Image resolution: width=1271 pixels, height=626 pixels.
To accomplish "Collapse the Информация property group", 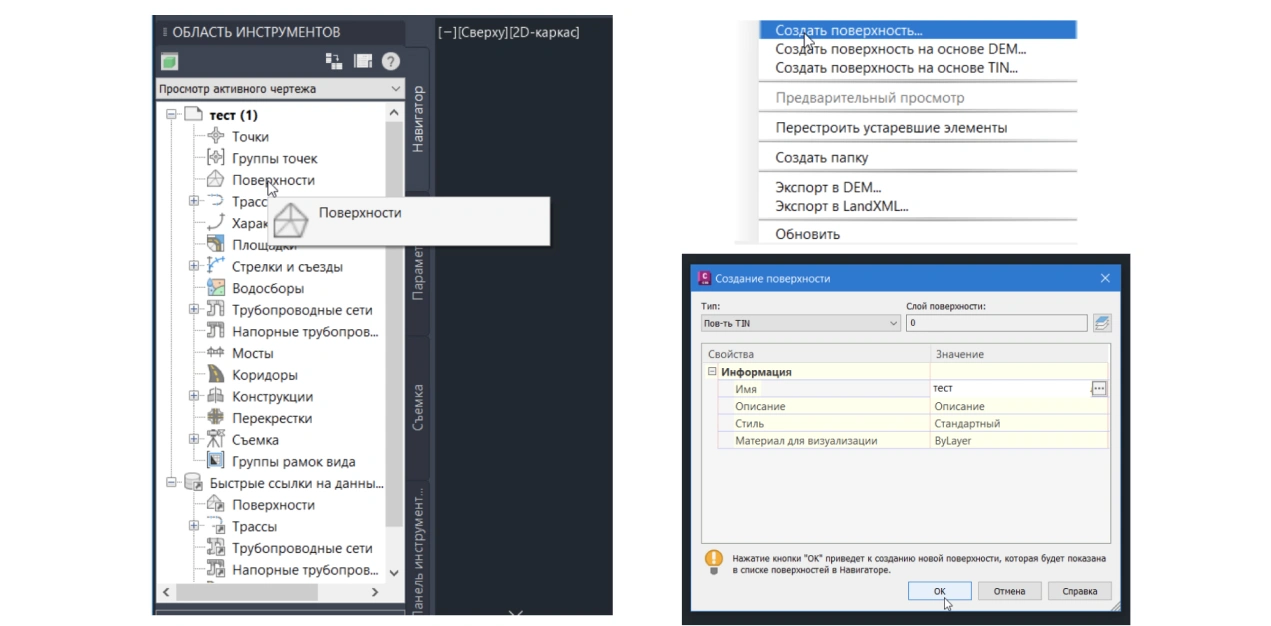I will [713, 372].
